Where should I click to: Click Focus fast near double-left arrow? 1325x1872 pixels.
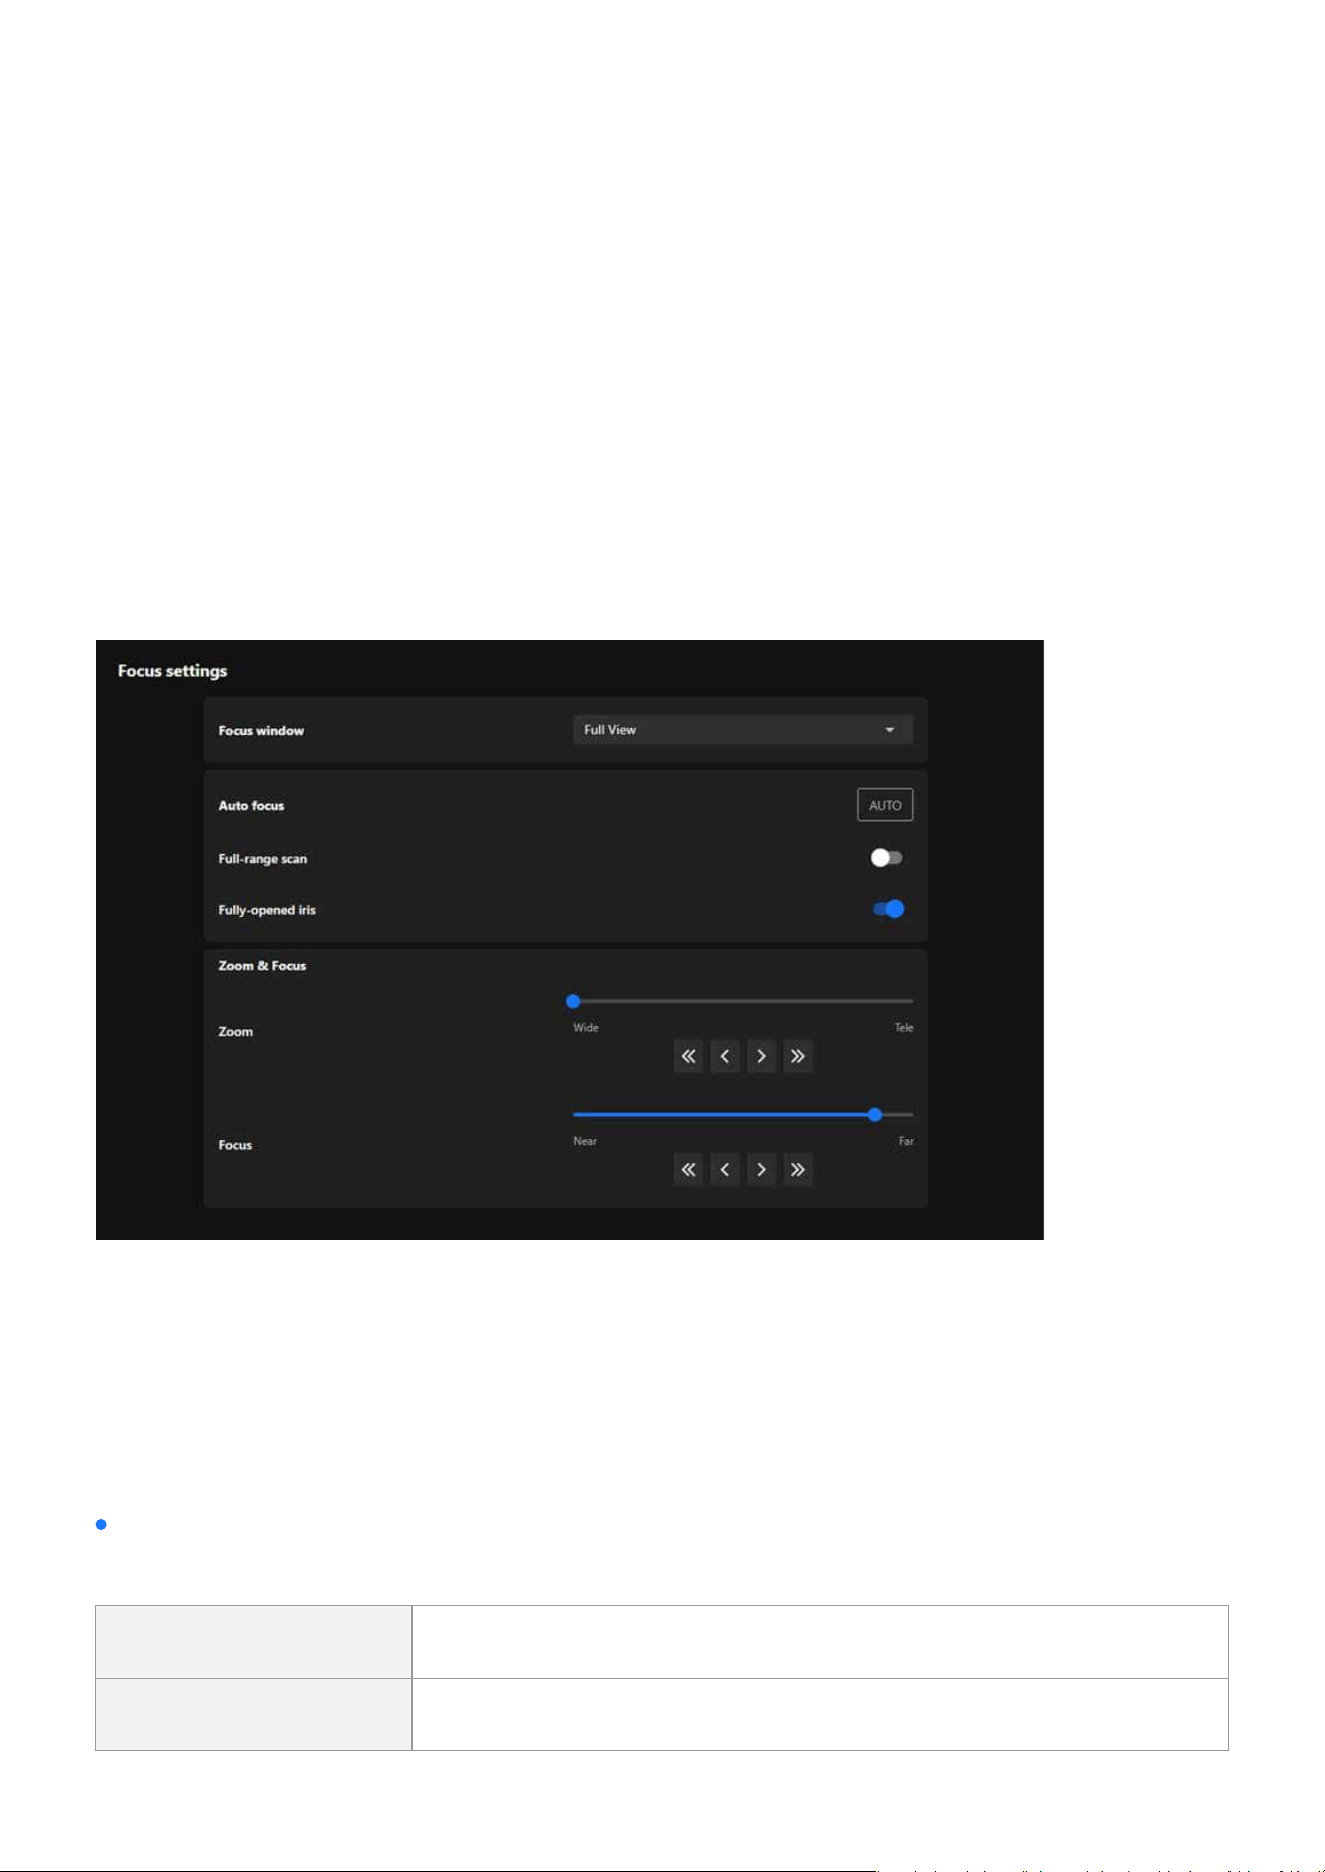pyautogui.click(x=688, y=1170)
